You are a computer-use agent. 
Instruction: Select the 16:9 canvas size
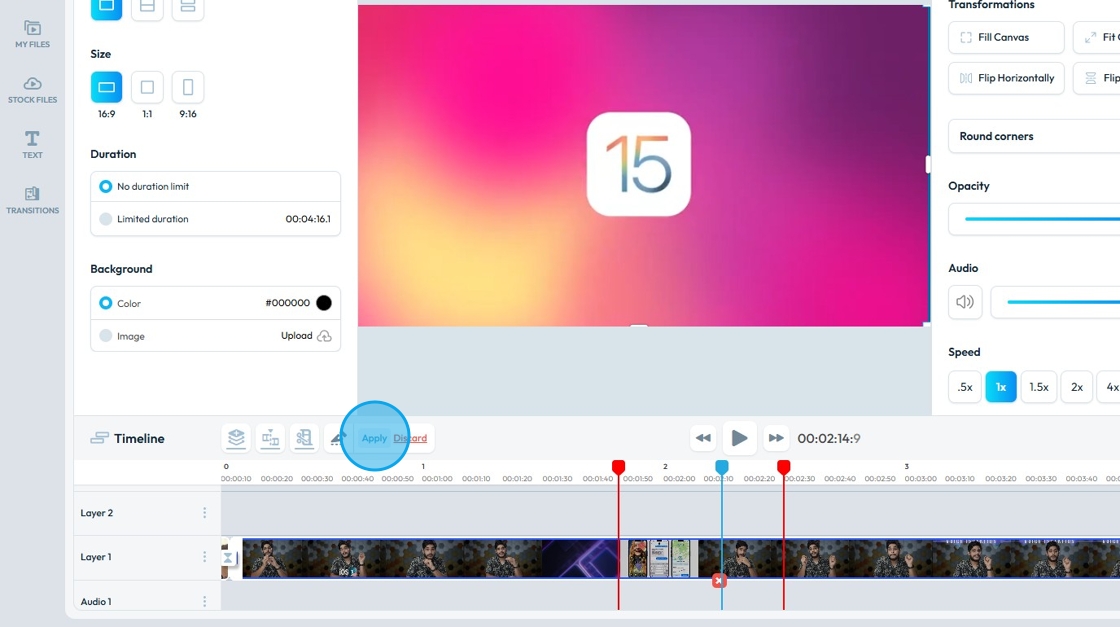pos(106,87)
